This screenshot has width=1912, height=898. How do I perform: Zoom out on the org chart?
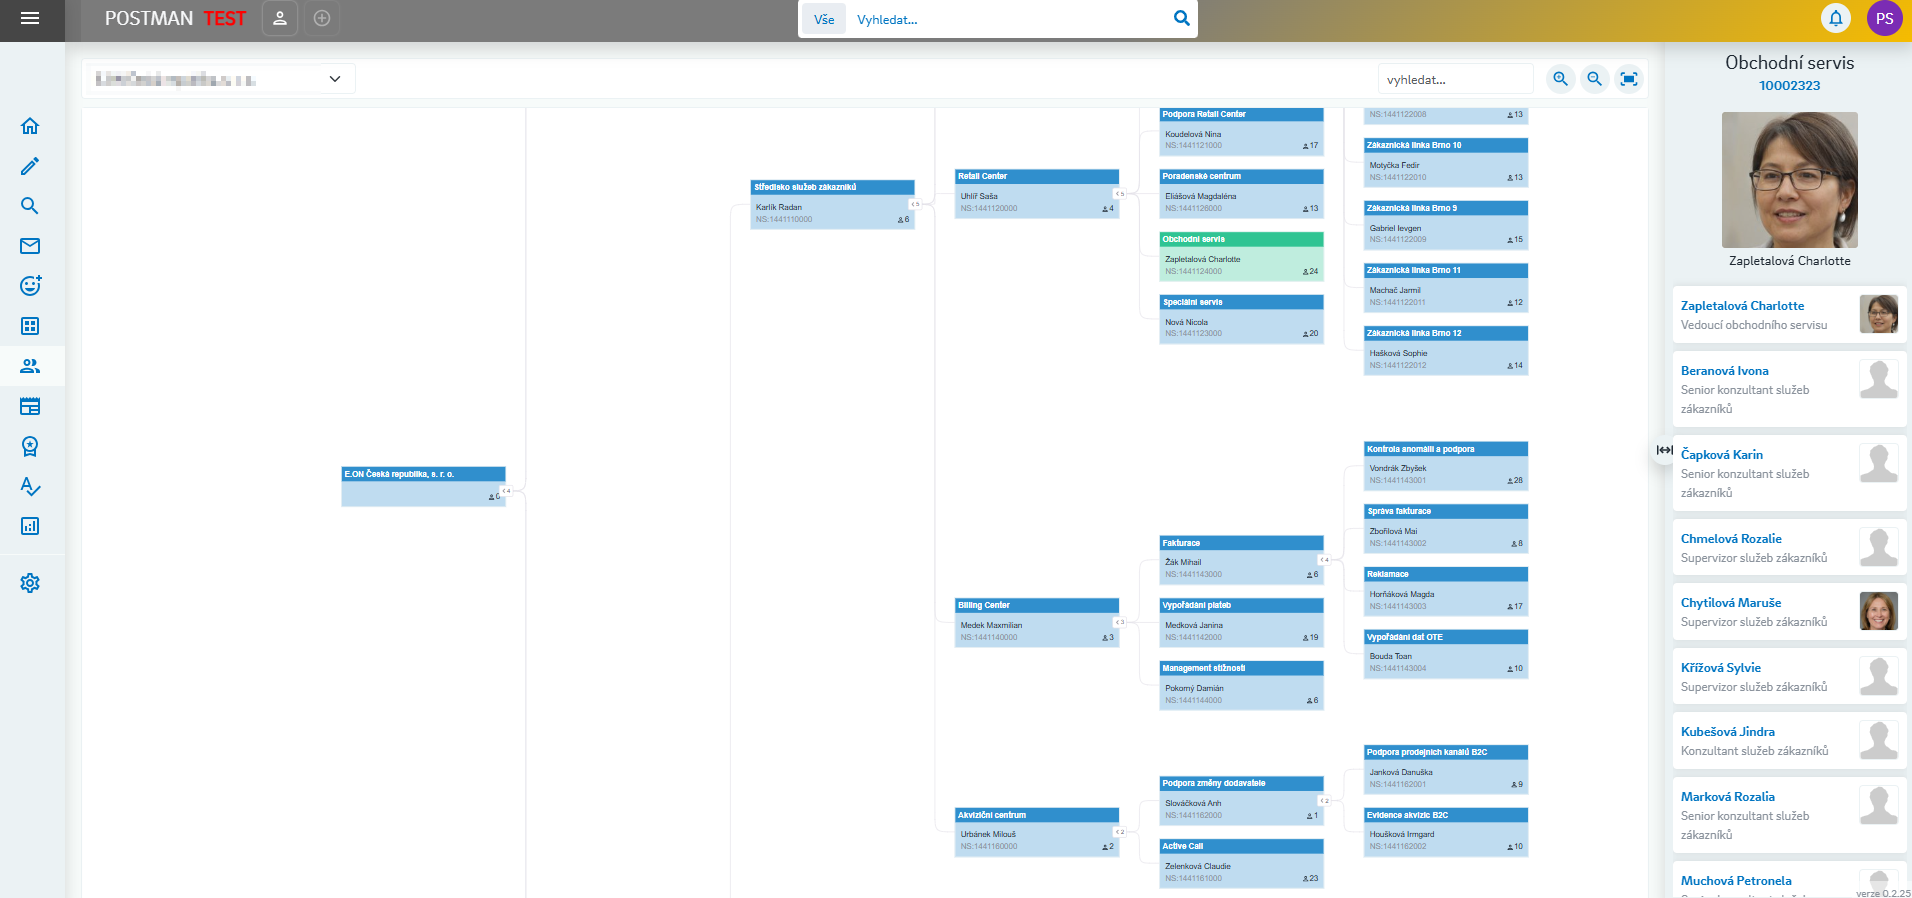tap(1594, 79)
